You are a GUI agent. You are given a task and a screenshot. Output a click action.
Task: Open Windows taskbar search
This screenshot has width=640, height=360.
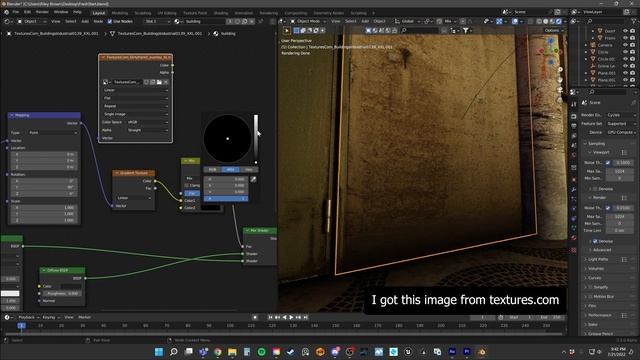tap(173, 352)
